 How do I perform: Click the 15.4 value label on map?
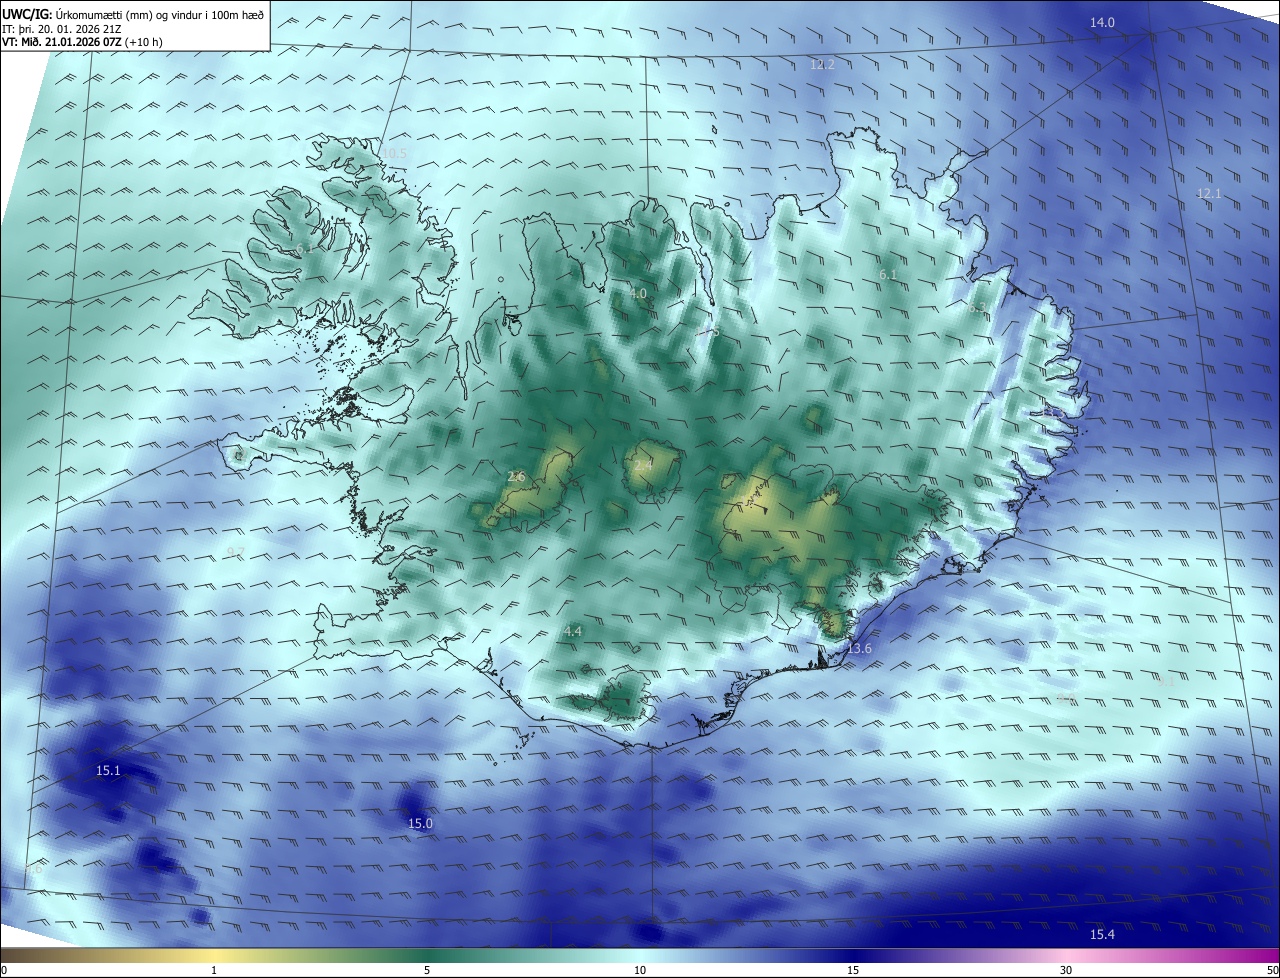click(x=1101, y=934)
